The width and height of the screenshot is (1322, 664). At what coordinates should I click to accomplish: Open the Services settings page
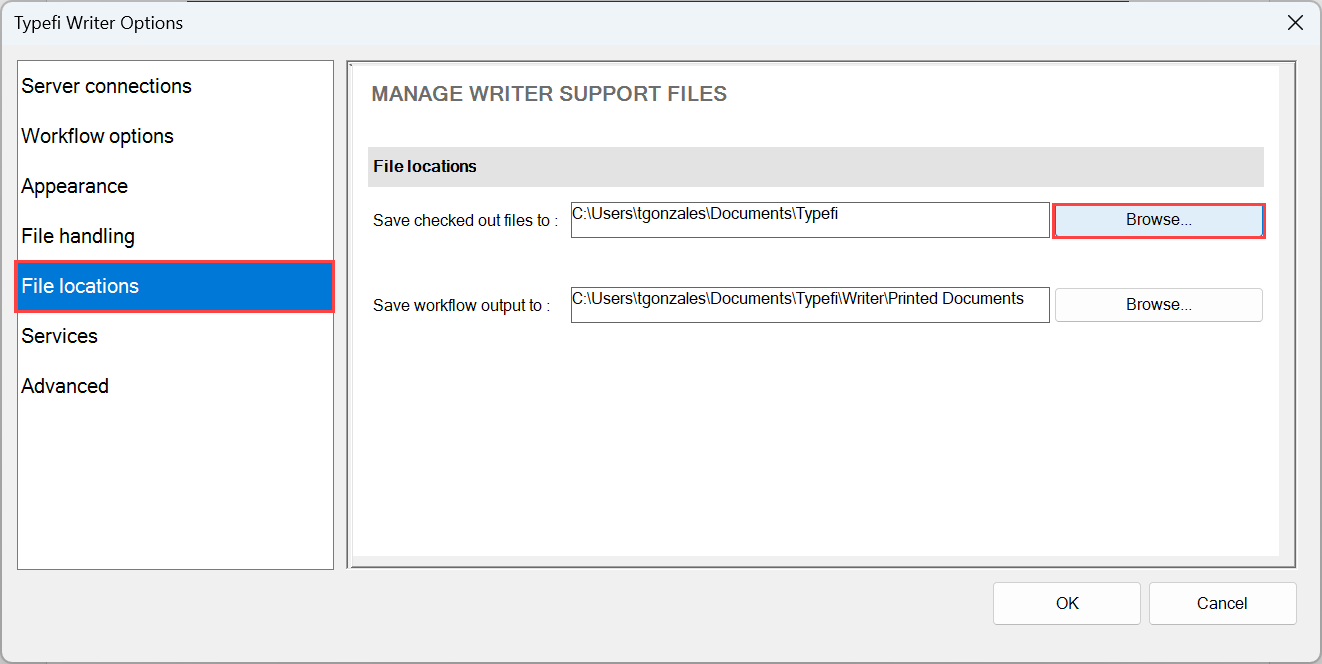coord(59,336)
